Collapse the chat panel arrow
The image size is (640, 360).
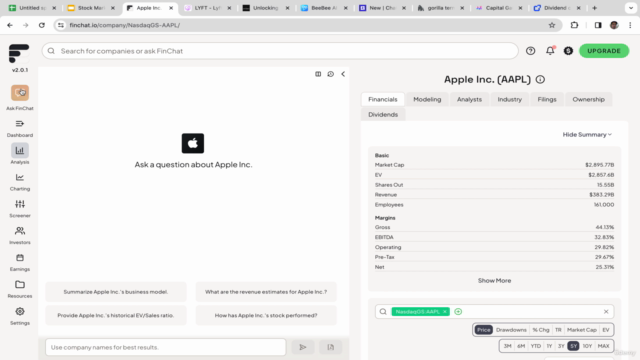tap(343, 74)
